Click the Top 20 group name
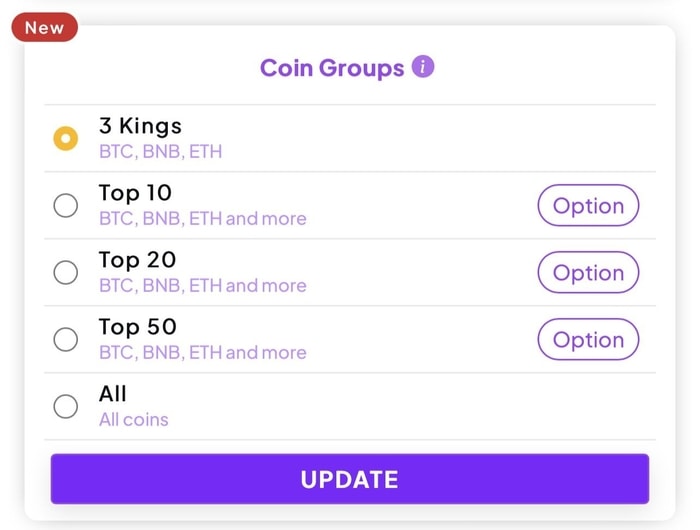This screenshot has width=700, height=530. (137, 260)
